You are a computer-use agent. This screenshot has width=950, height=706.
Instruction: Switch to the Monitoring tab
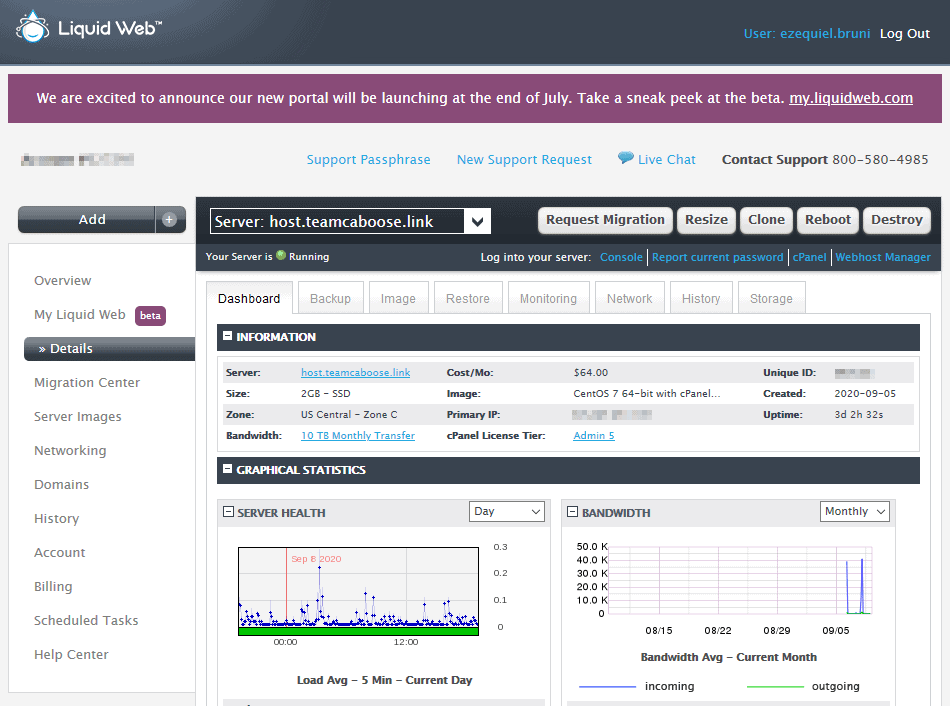click(548, 298)
